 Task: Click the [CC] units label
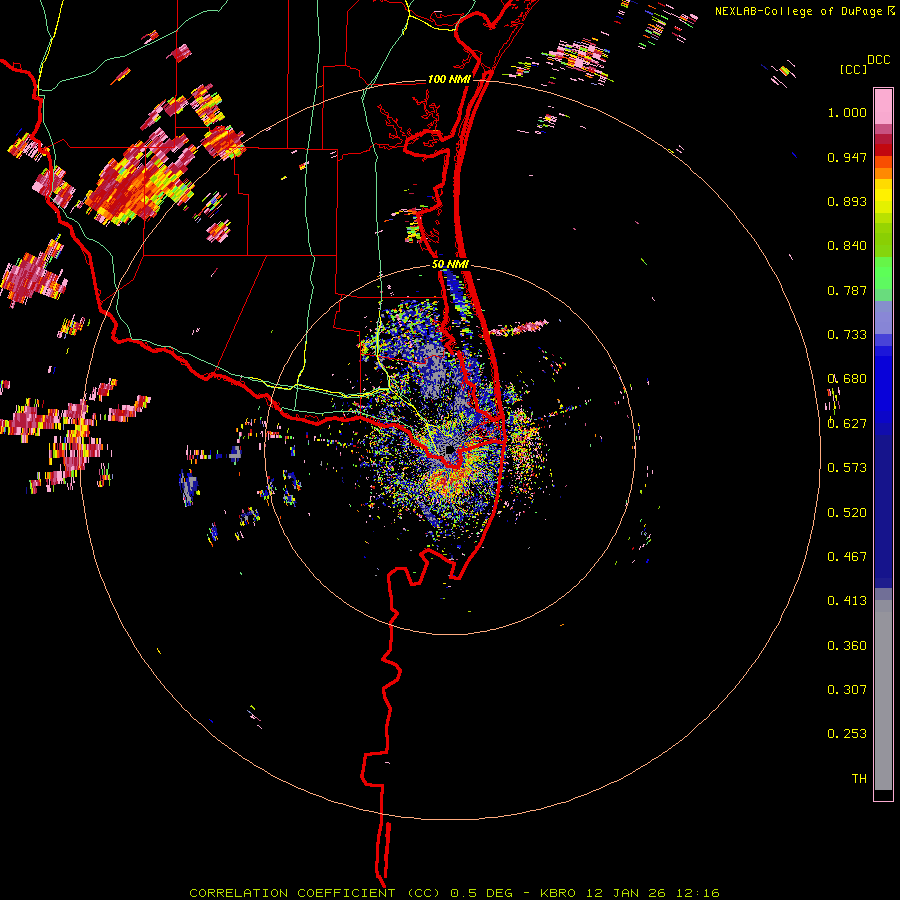click(x=854, y=69)
